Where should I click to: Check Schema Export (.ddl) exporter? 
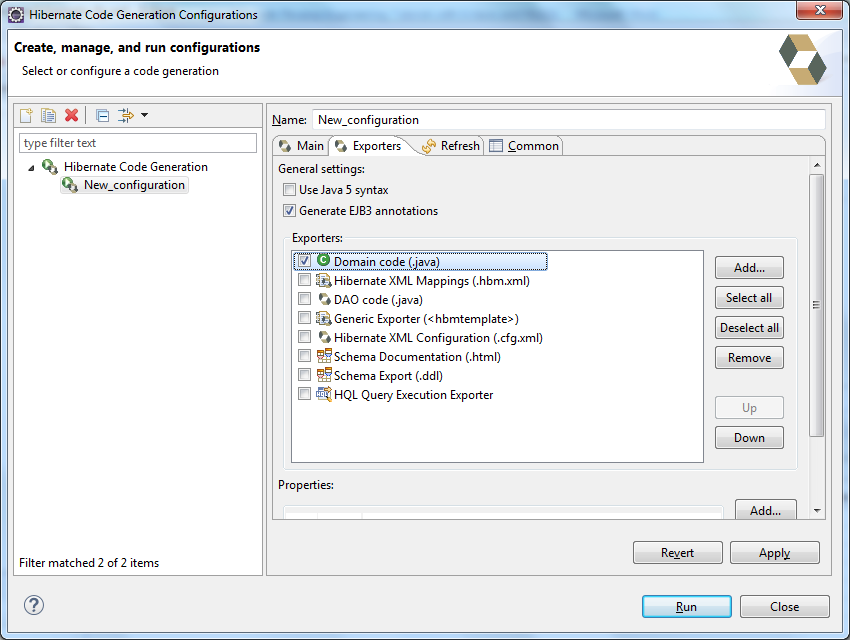304,375
